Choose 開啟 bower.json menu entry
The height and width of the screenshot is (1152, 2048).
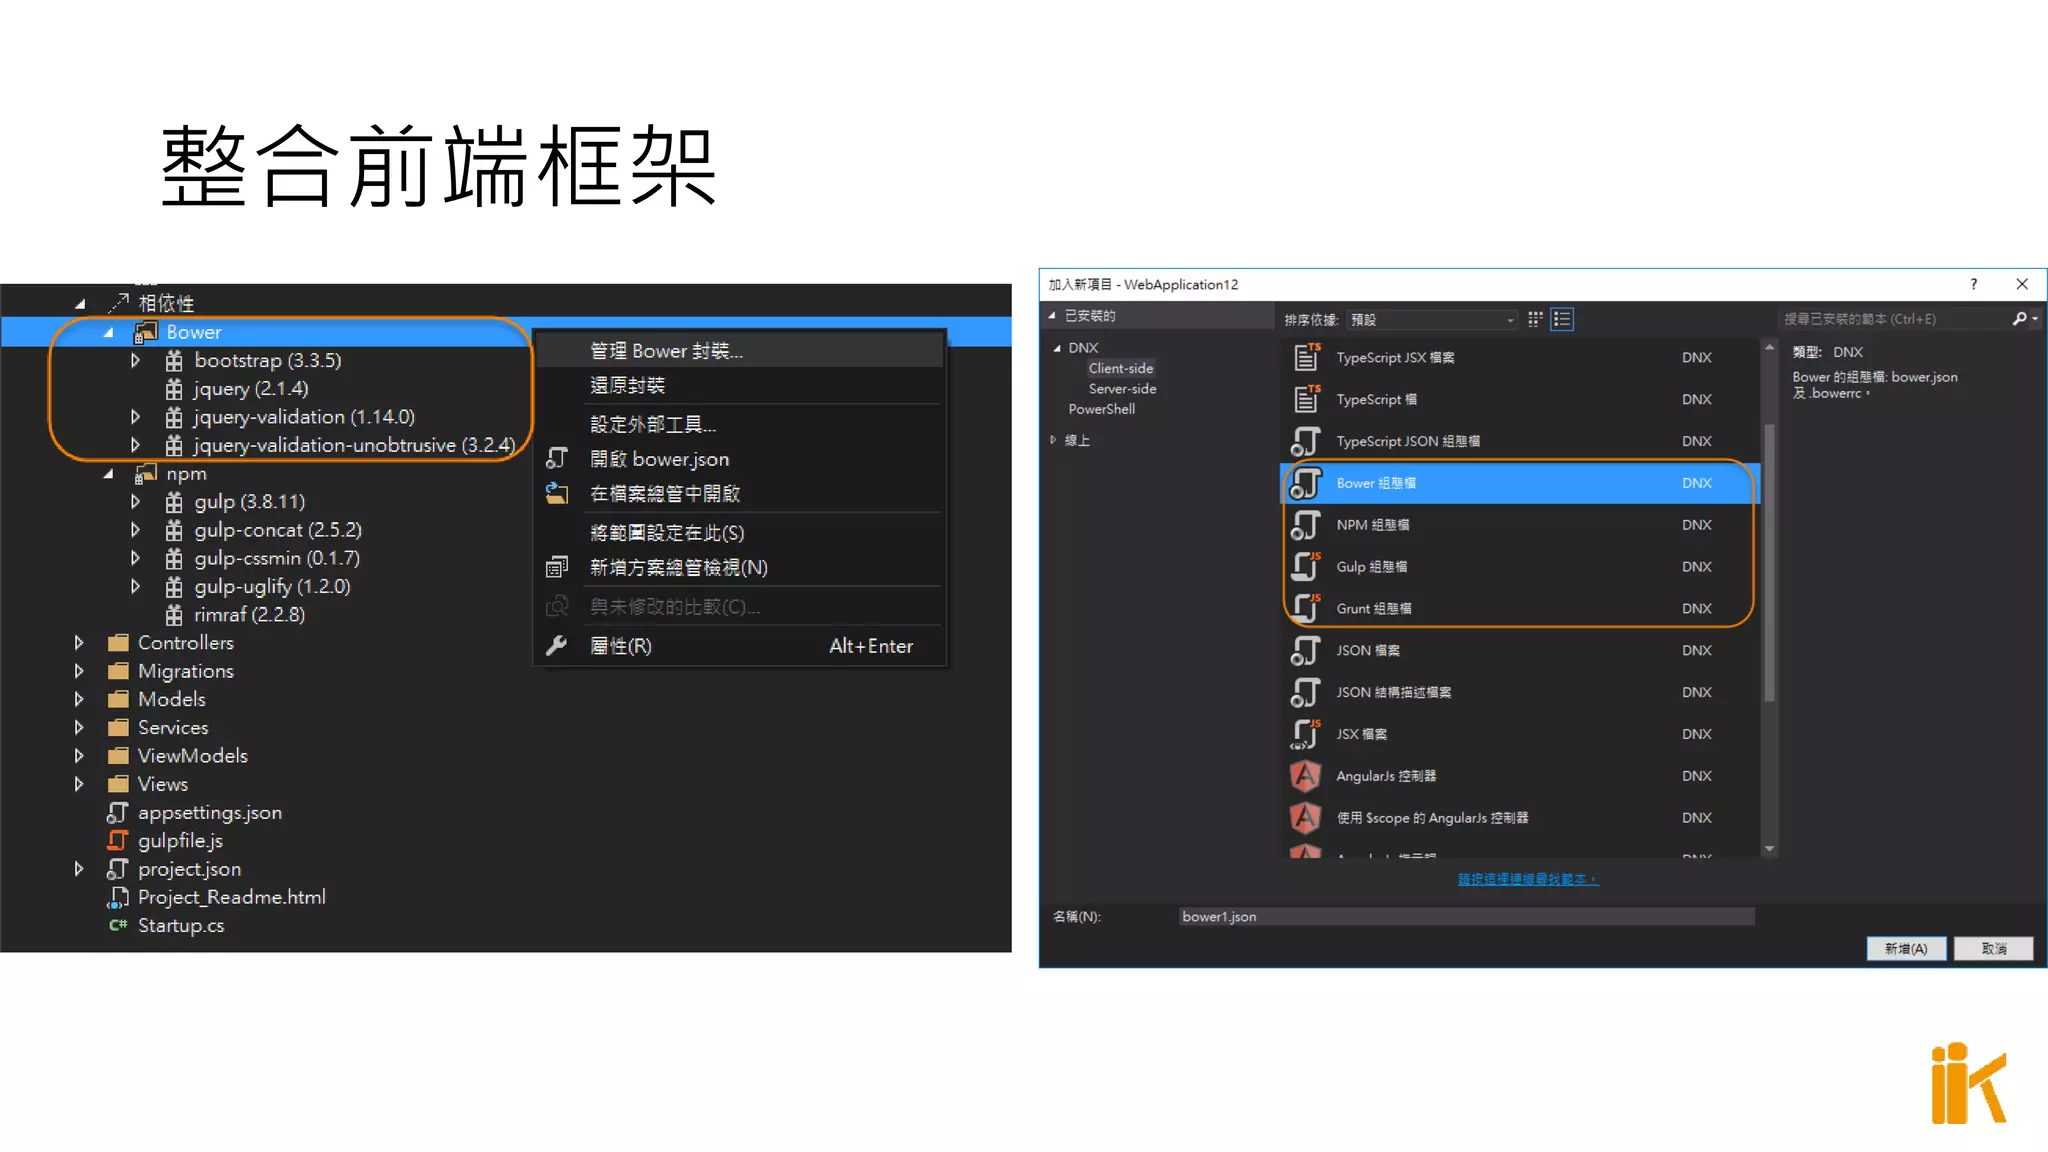740,459
